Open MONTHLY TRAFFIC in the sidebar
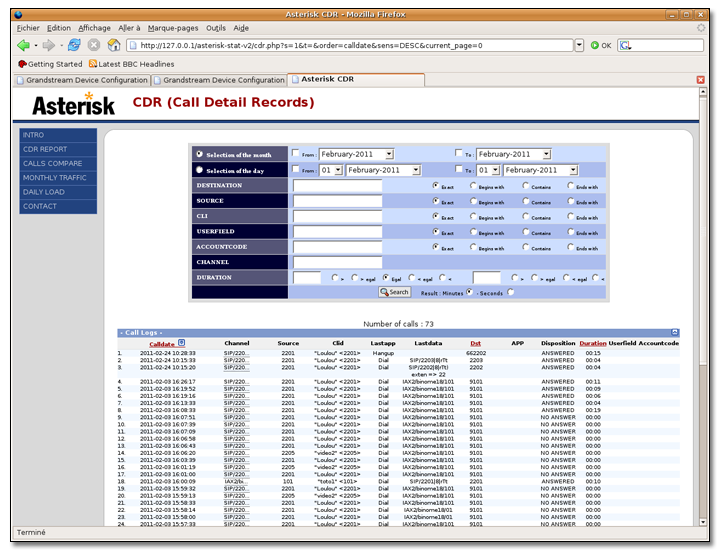721x555 pixels. 58,177
